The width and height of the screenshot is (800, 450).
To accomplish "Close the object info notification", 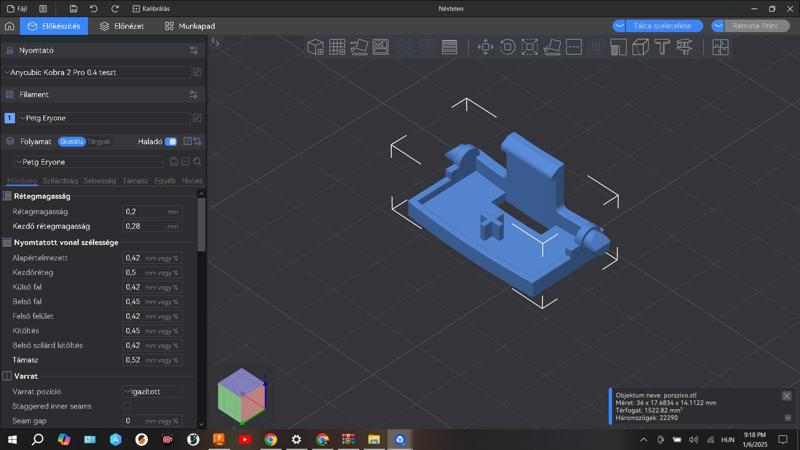I will 787,396.
